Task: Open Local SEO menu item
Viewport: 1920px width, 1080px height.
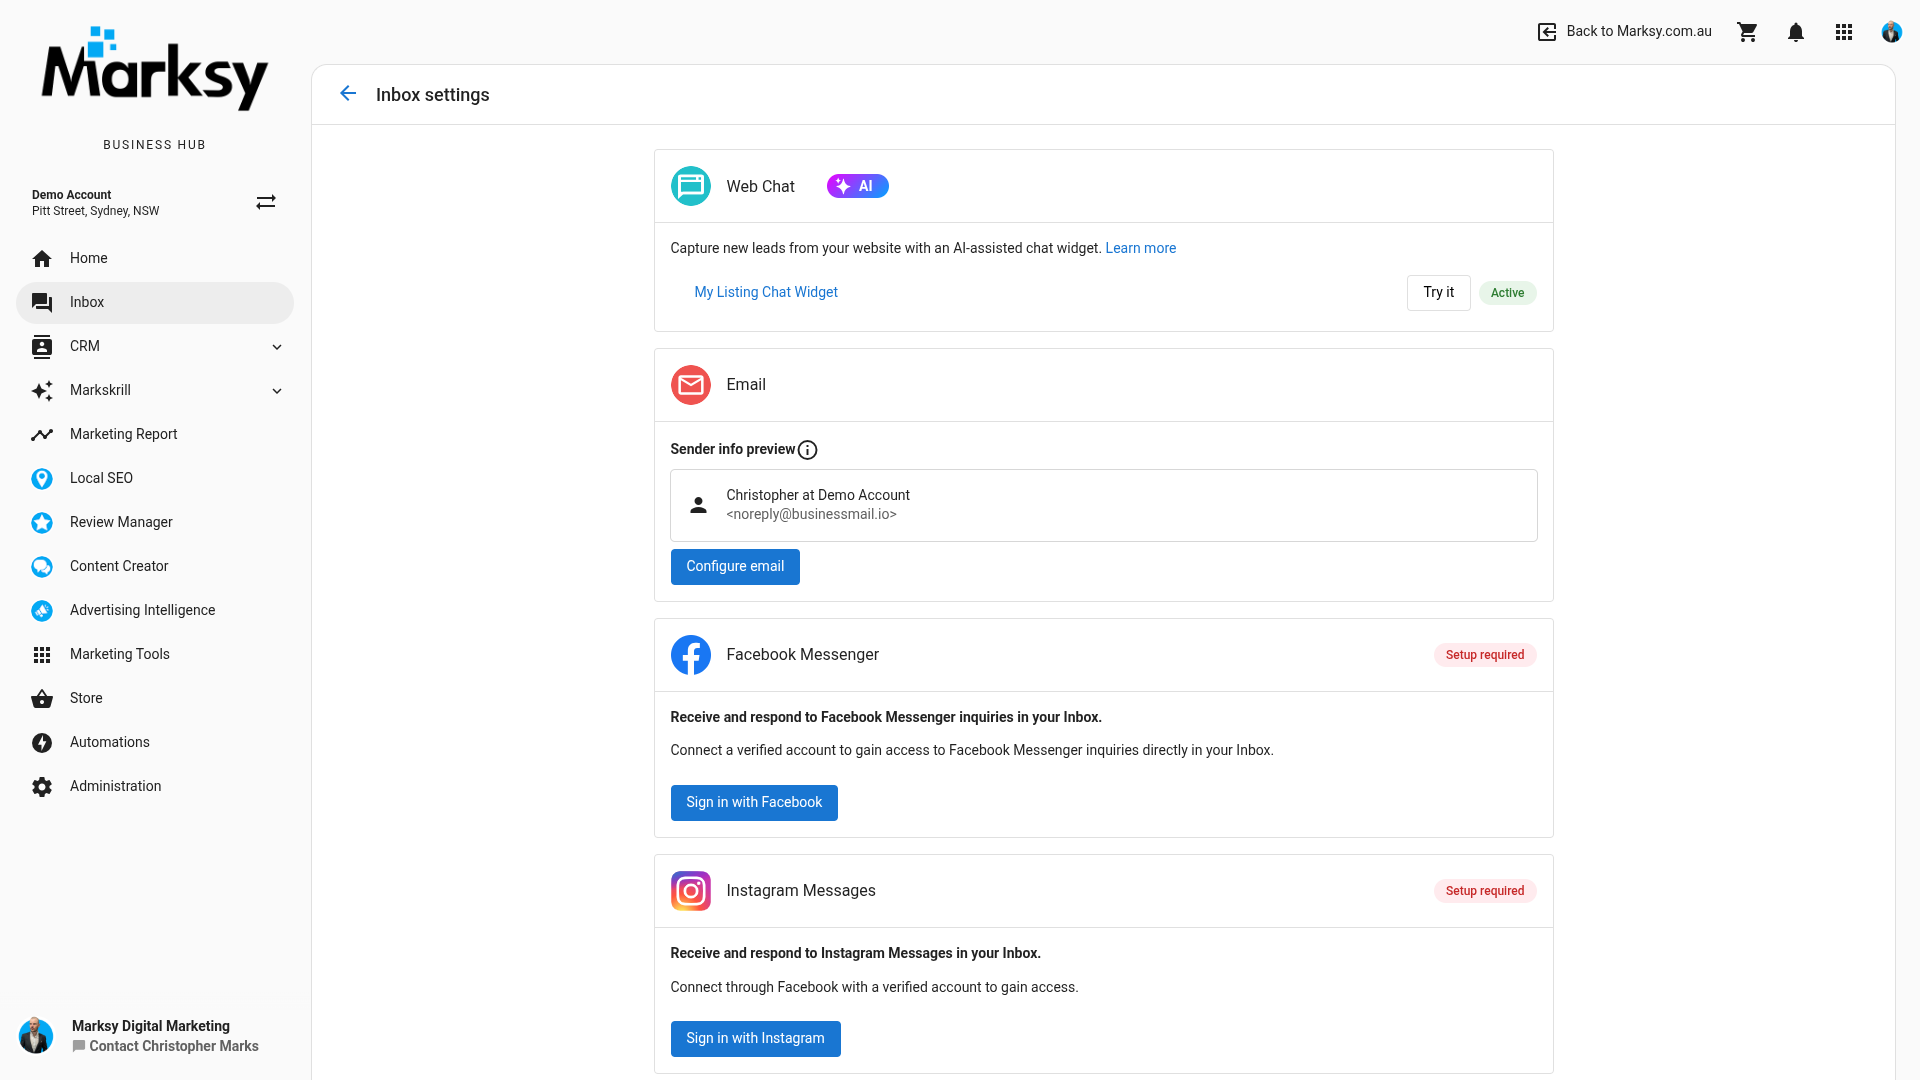Action: [155, 479]
